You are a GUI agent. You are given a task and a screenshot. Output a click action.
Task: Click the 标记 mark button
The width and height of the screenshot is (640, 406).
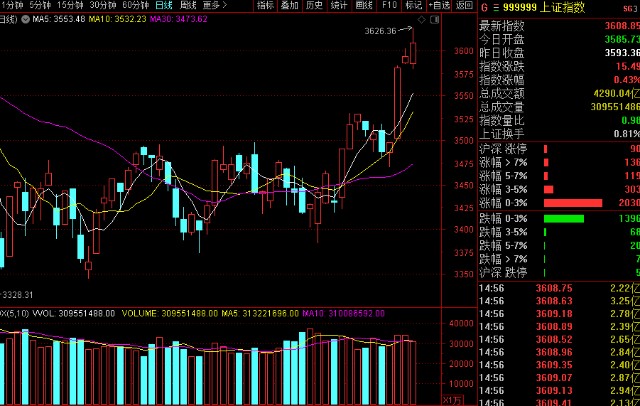click(413, 5)
